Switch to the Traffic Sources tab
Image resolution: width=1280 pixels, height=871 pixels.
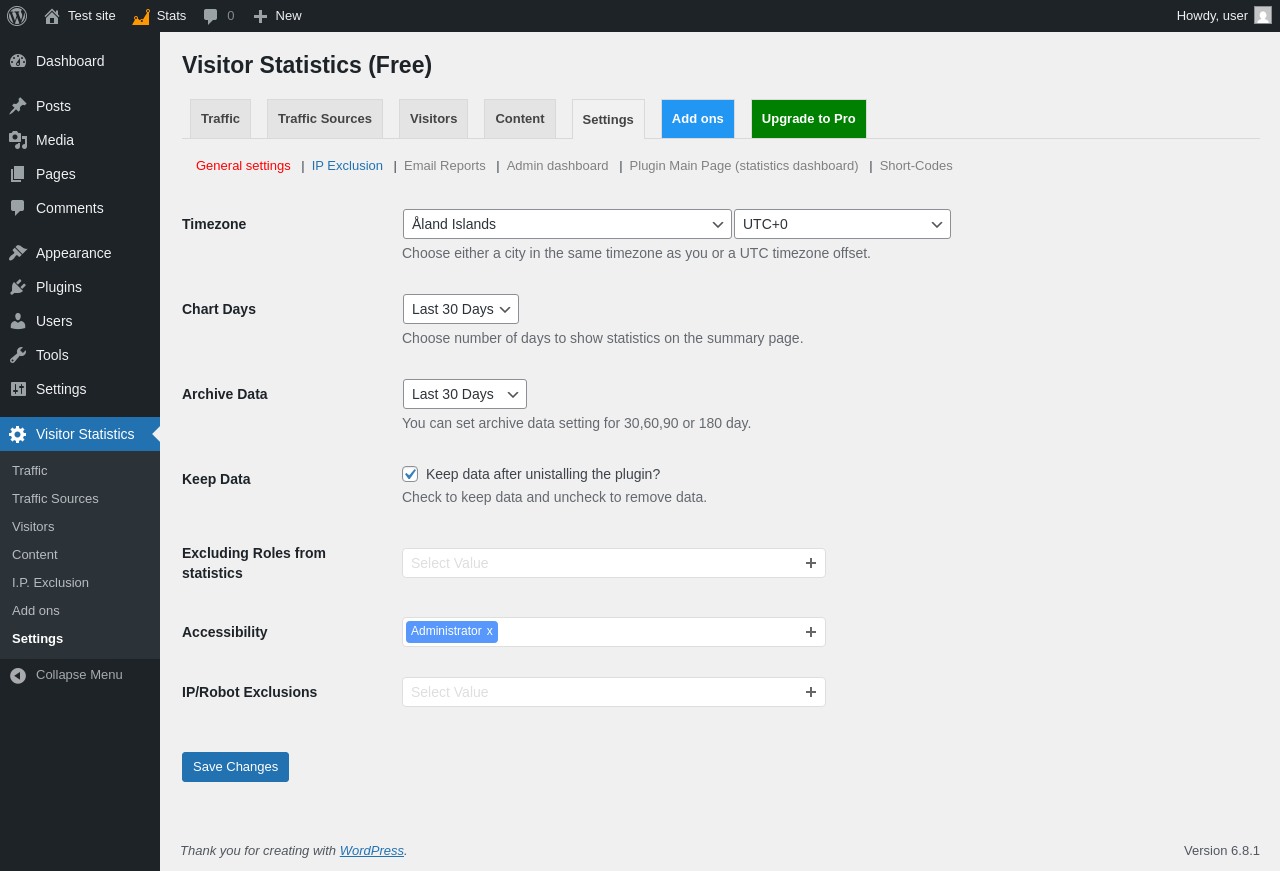[325, 119]
